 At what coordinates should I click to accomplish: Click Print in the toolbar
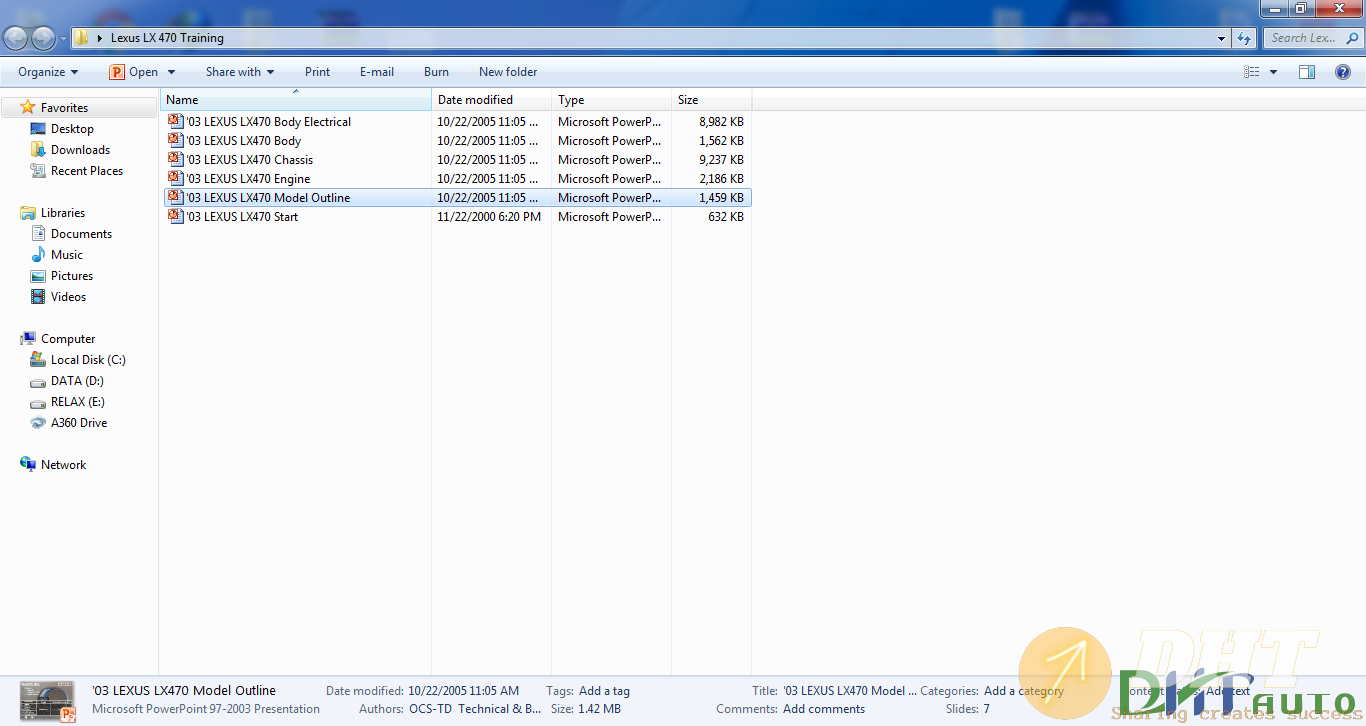pos(318,72)
